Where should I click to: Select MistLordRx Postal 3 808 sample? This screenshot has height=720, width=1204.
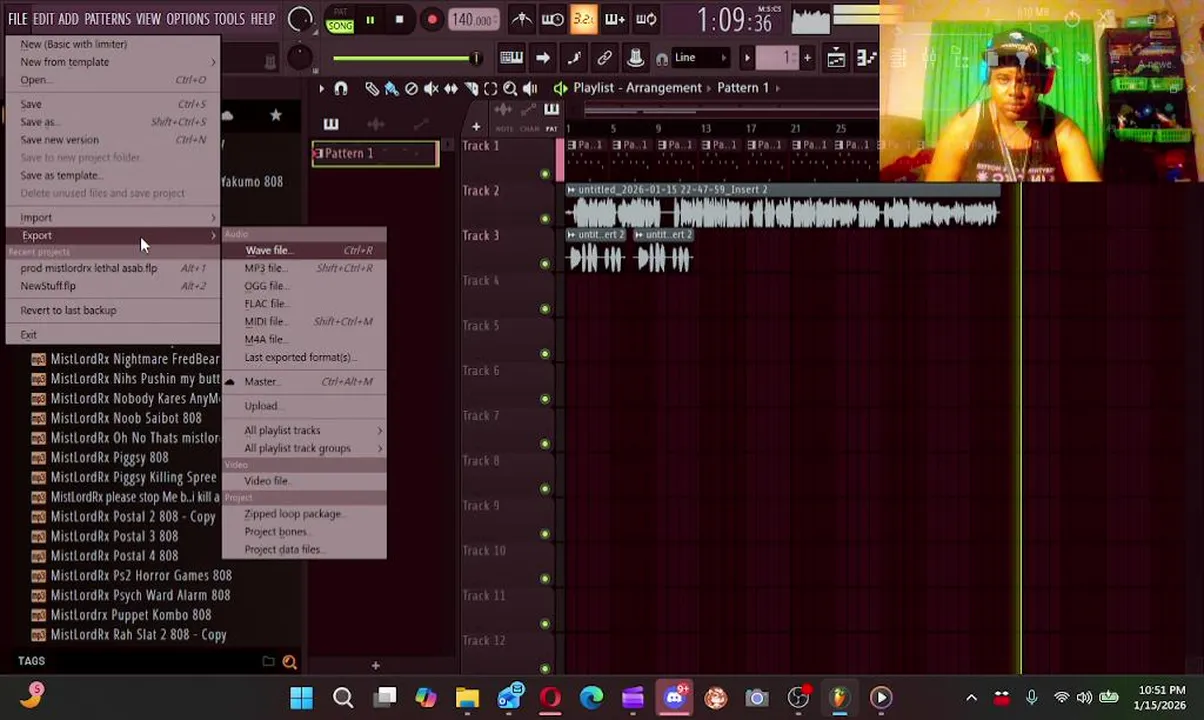coord(114,536)
